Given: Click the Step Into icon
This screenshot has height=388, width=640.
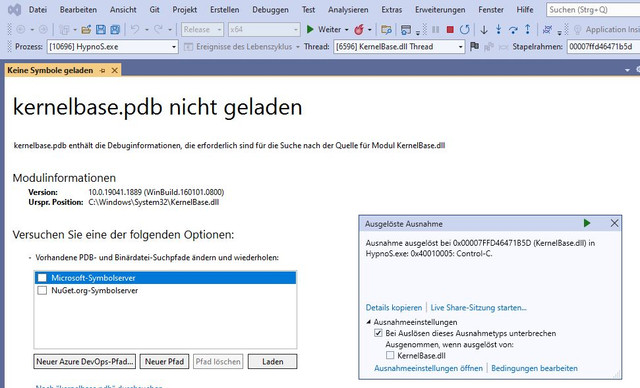Looking at the screenshot, I should (x=498, y=29).
